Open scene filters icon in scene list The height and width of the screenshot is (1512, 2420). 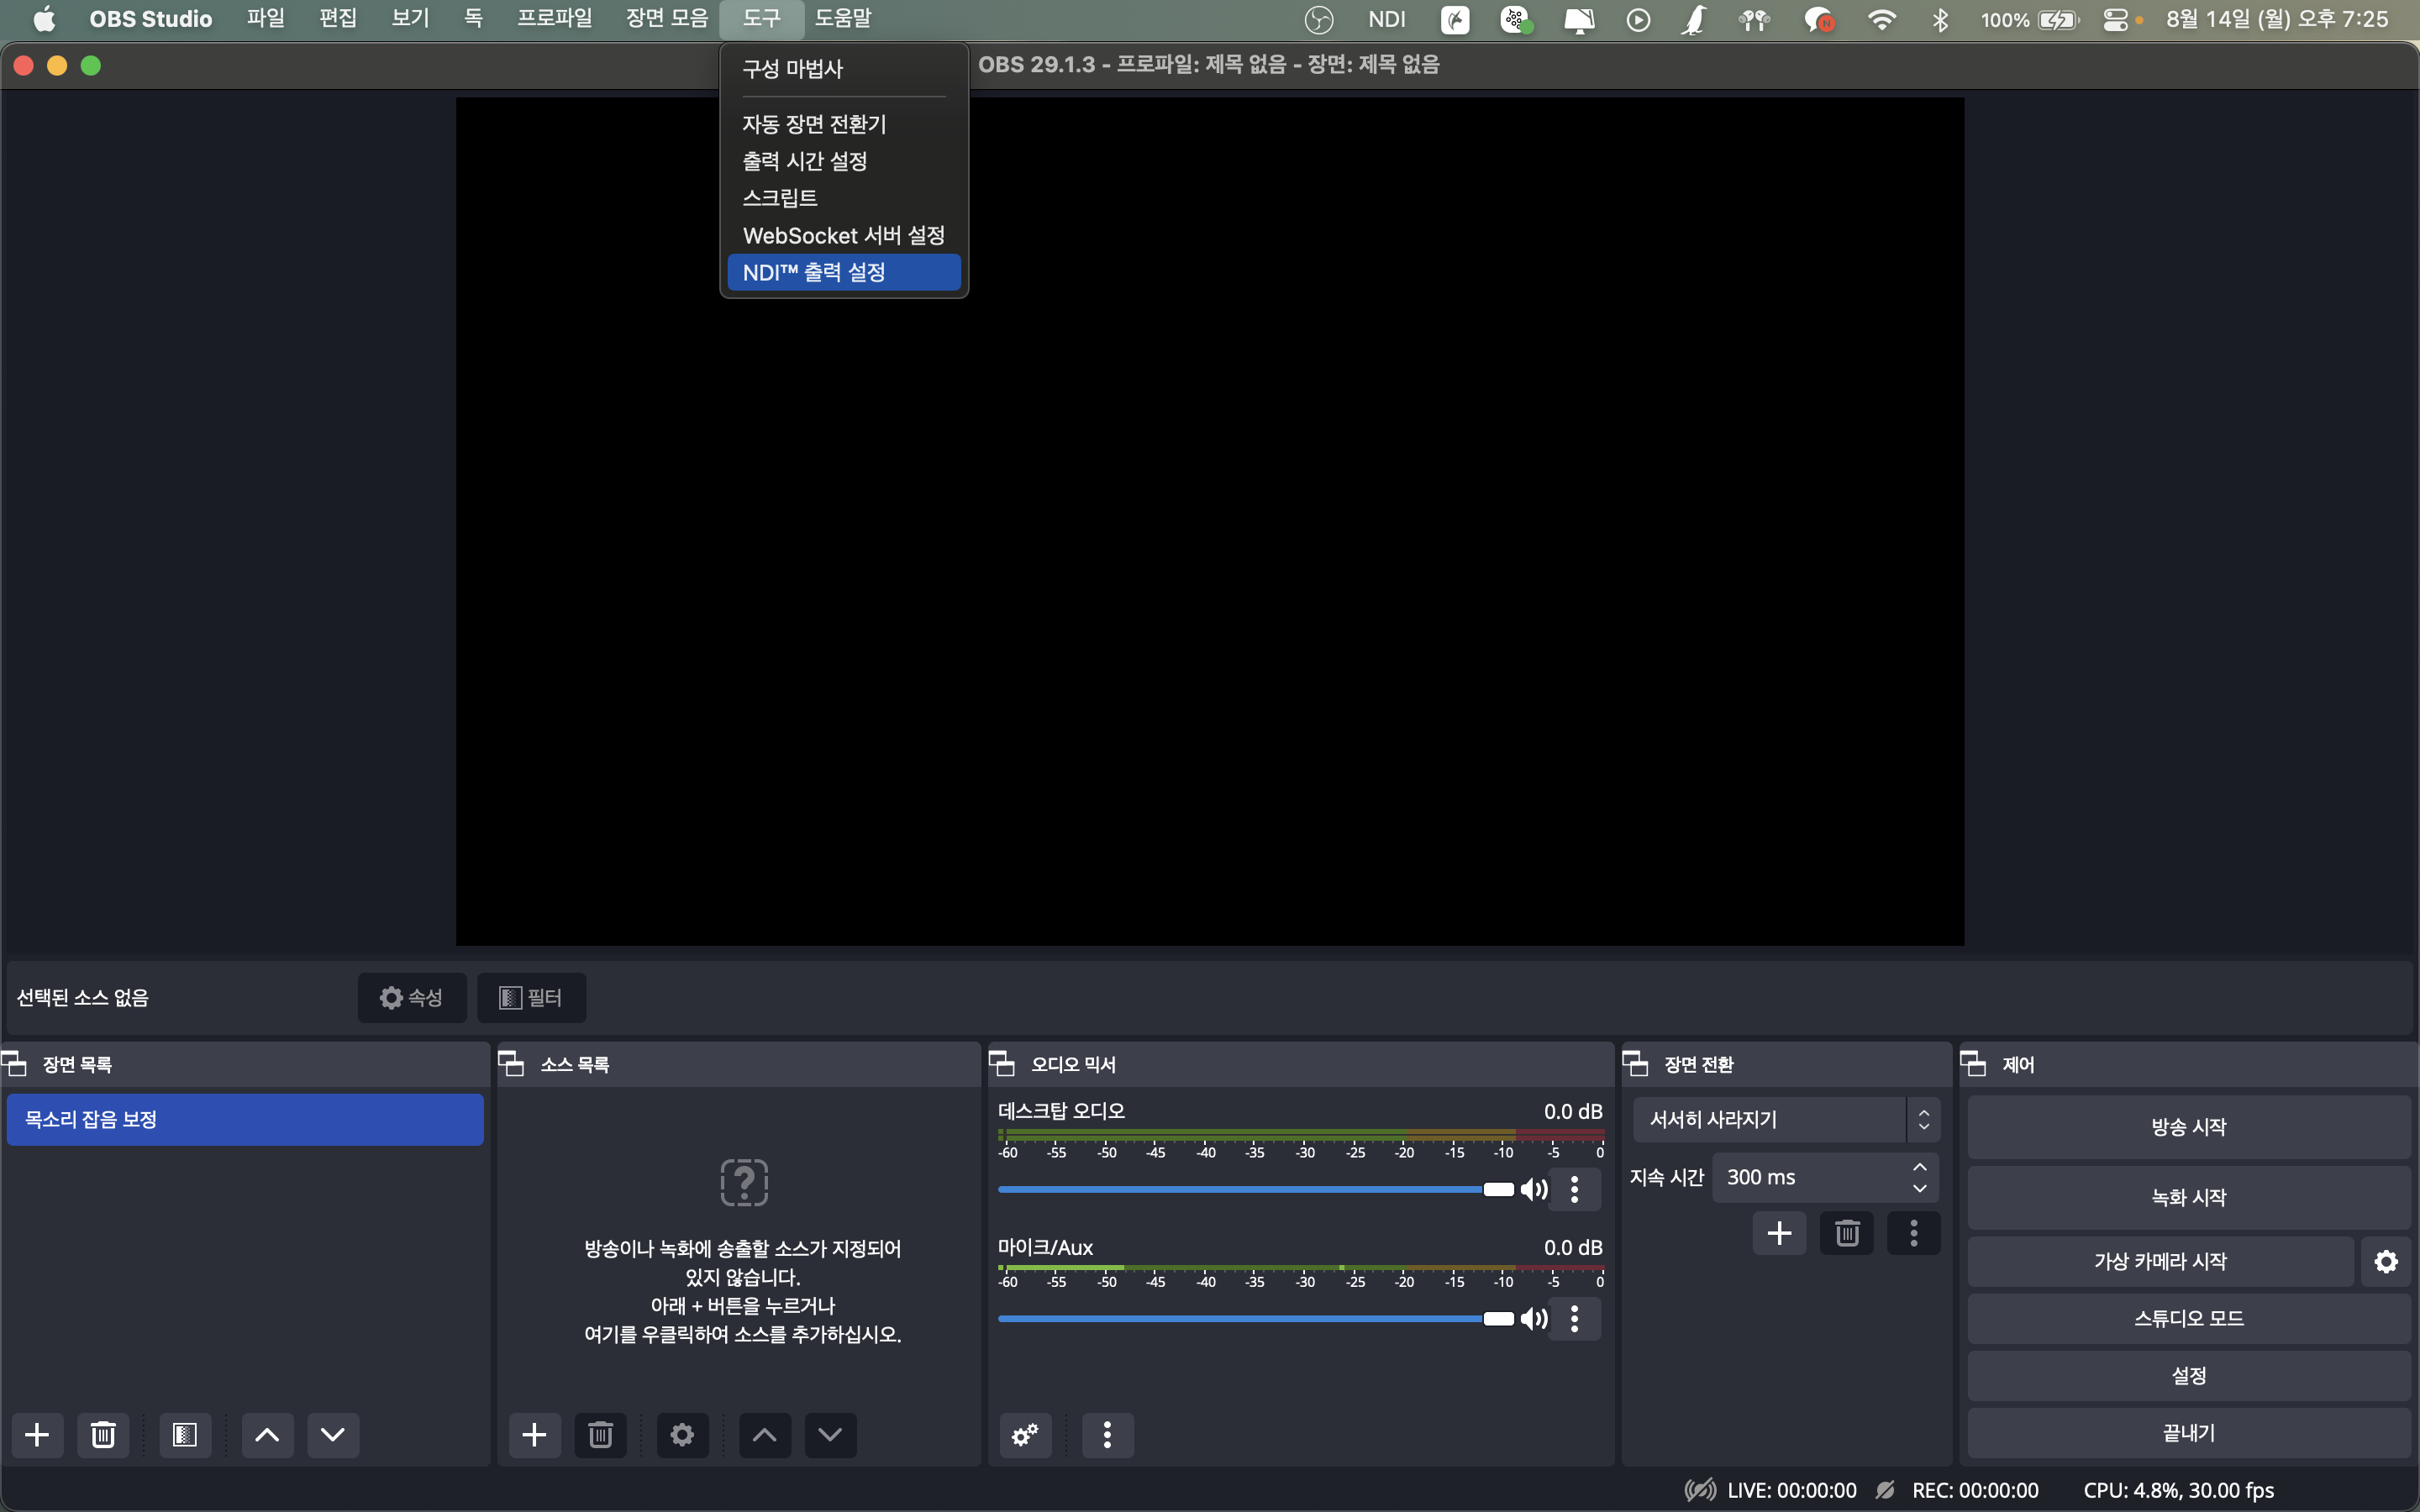185,1435
